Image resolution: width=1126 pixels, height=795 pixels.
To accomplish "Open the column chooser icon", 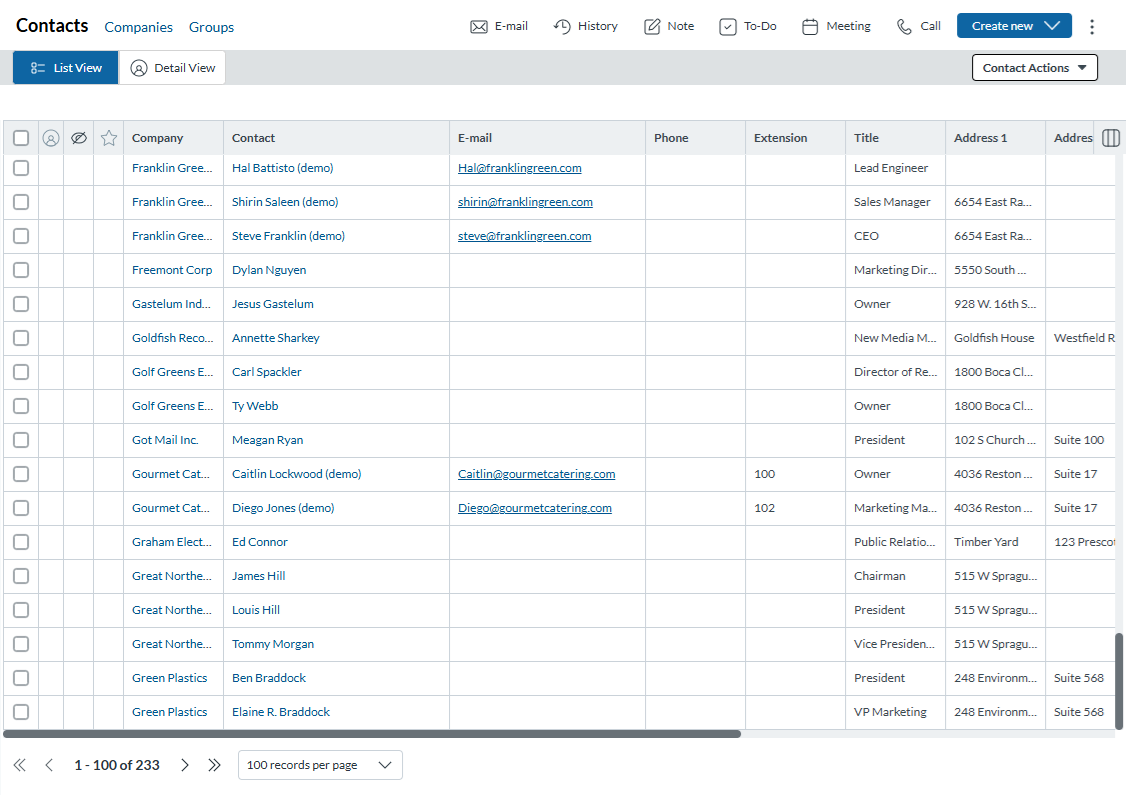I will [x=1110, y=138].
